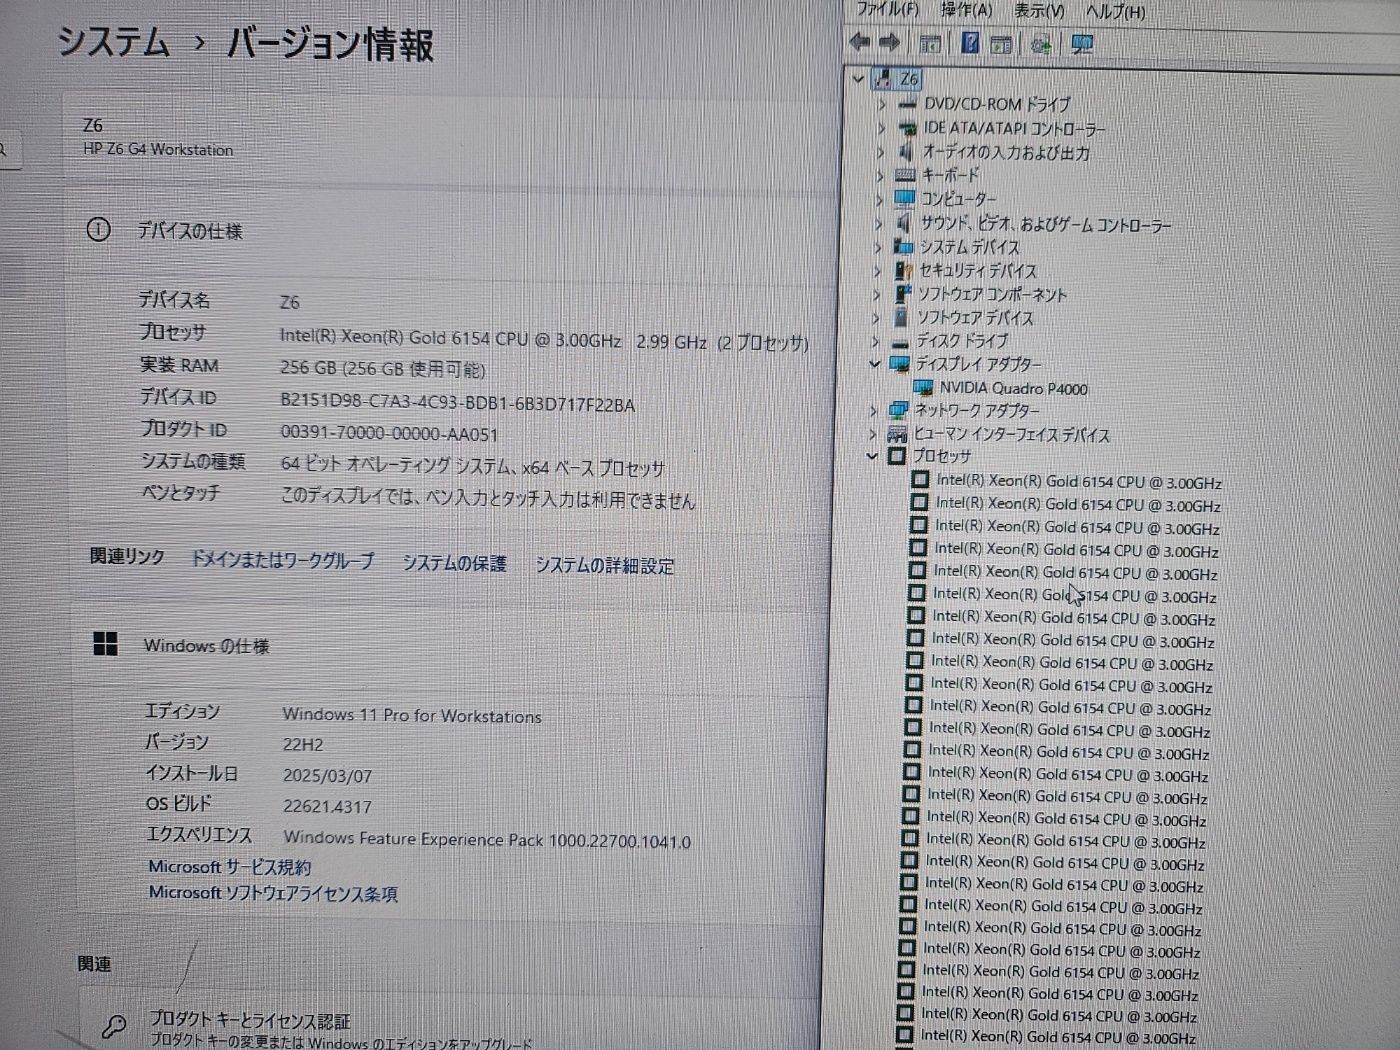Screen dimensions: 1400x1050
Task: Click device ID B2151D98-C7A3-4C93-BDB1-6B3D717F22BA
Action: pos(458,404)
